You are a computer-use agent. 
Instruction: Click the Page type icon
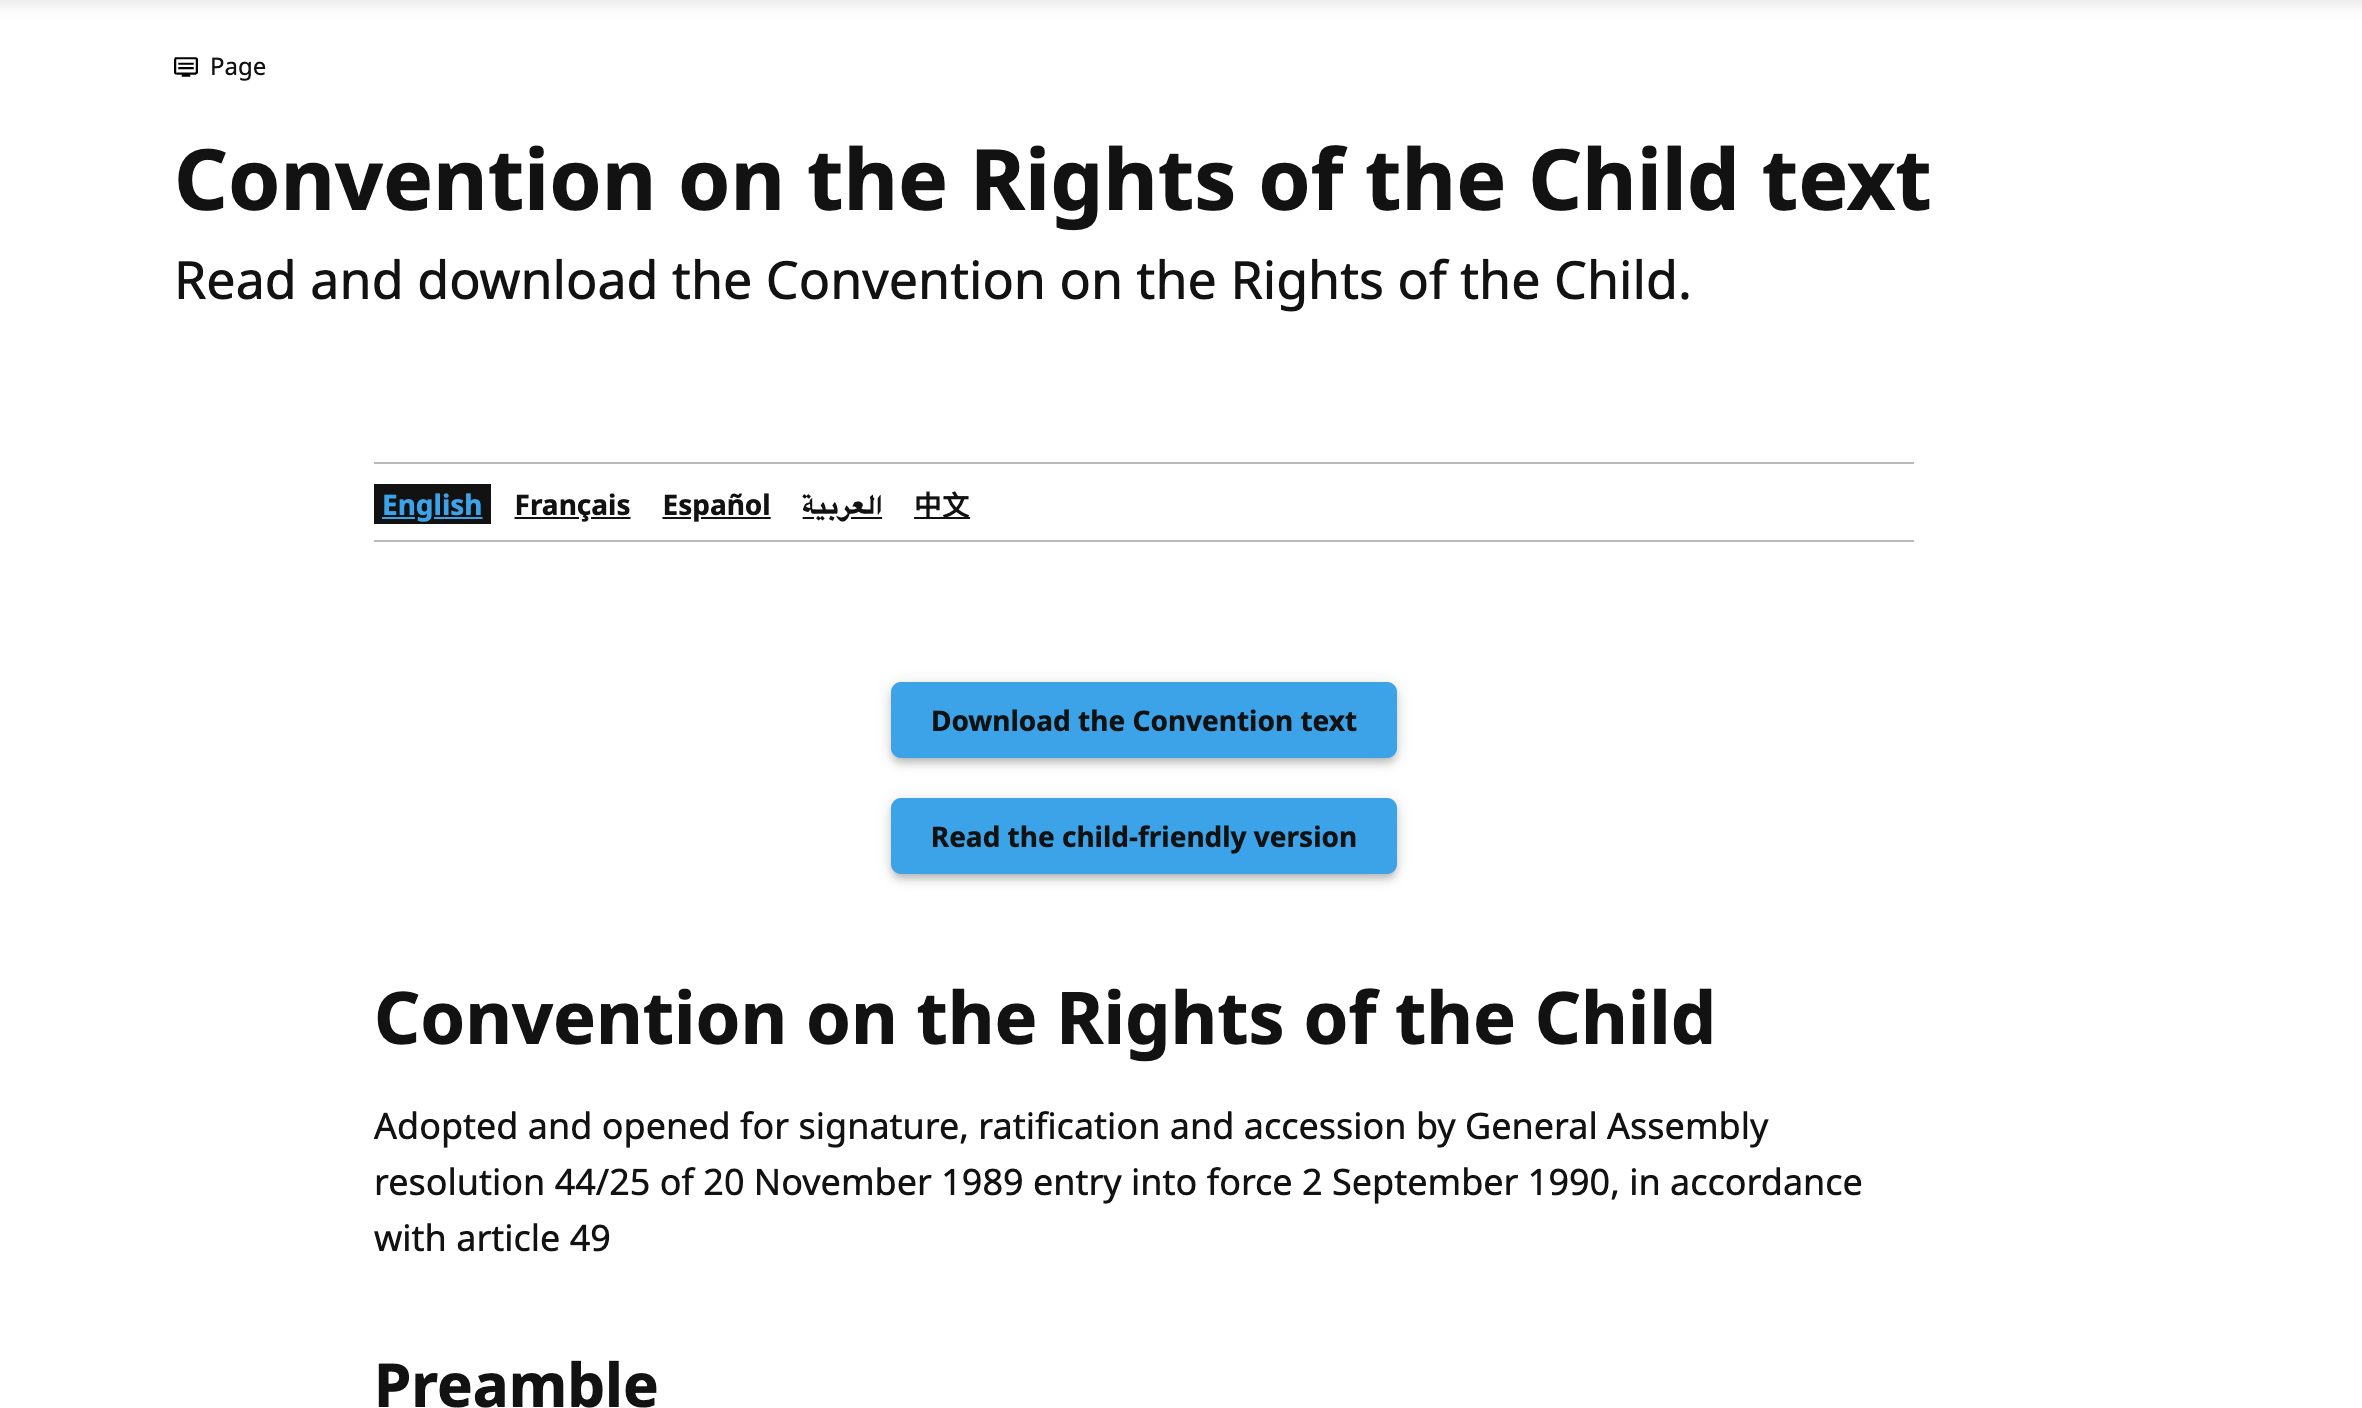[186, 67]
